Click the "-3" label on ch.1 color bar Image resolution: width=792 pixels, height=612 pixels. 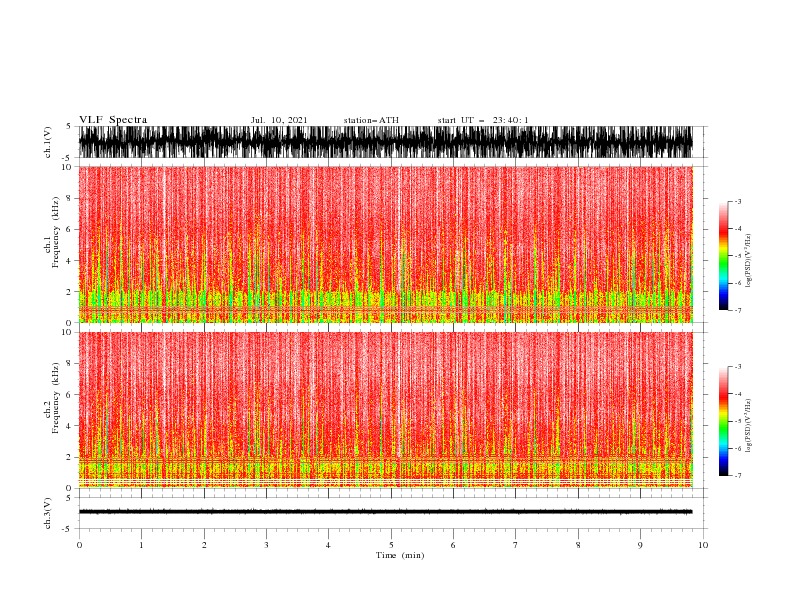(x=738, y=201)
